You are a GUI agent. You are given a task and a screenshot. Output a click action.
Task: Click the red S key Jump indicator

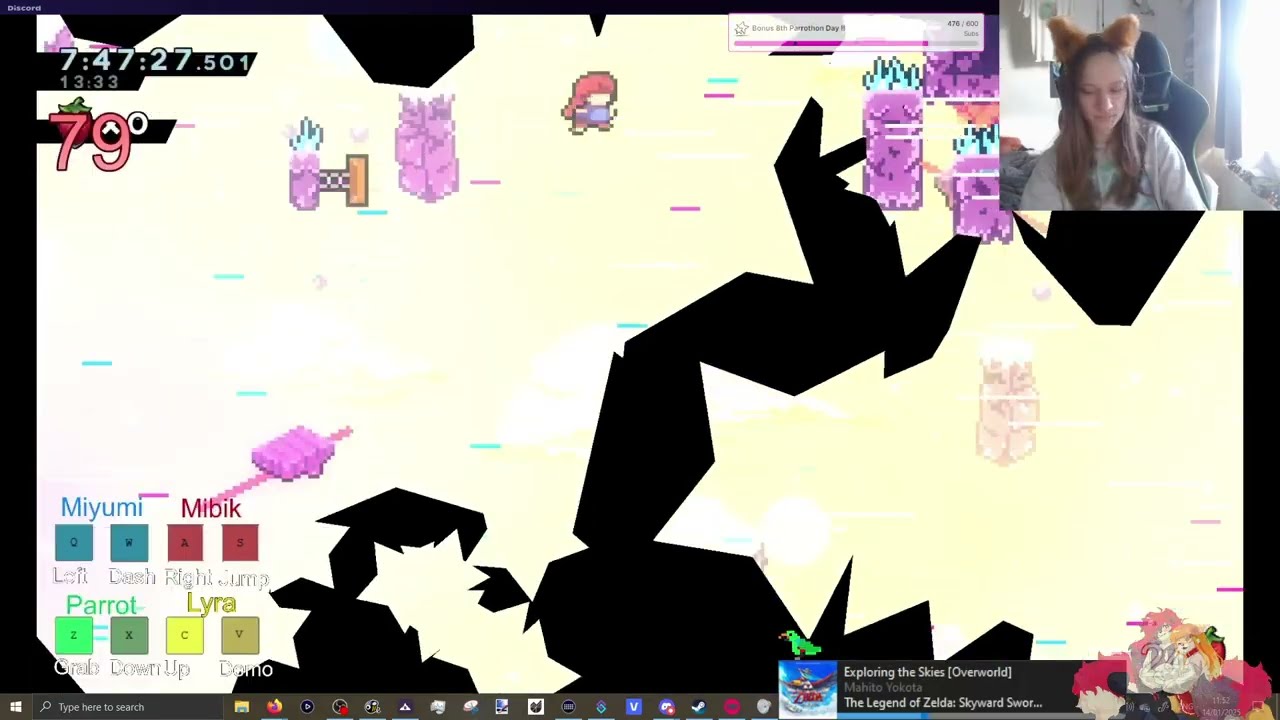point(239,543)
